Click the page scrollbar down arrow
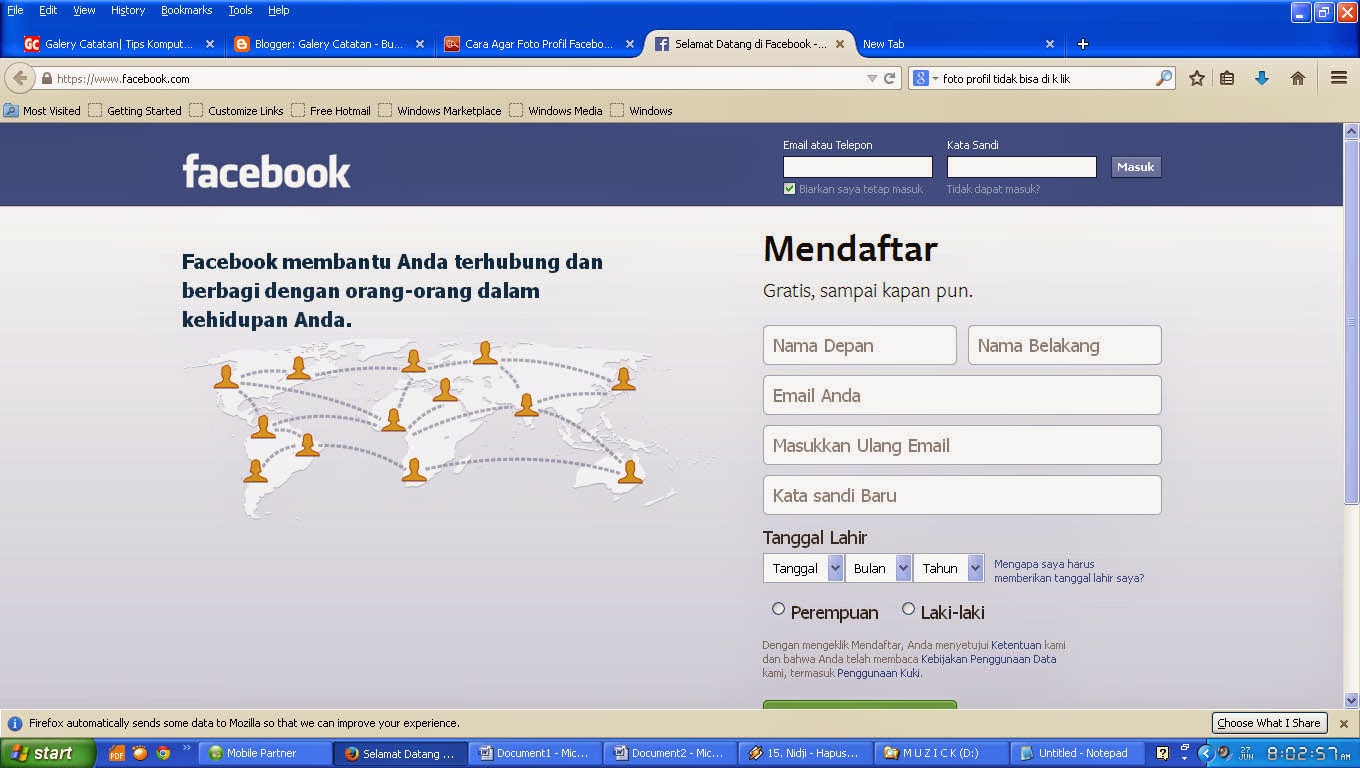This screenshot has width=1360, height=768. coord(1351,700)
